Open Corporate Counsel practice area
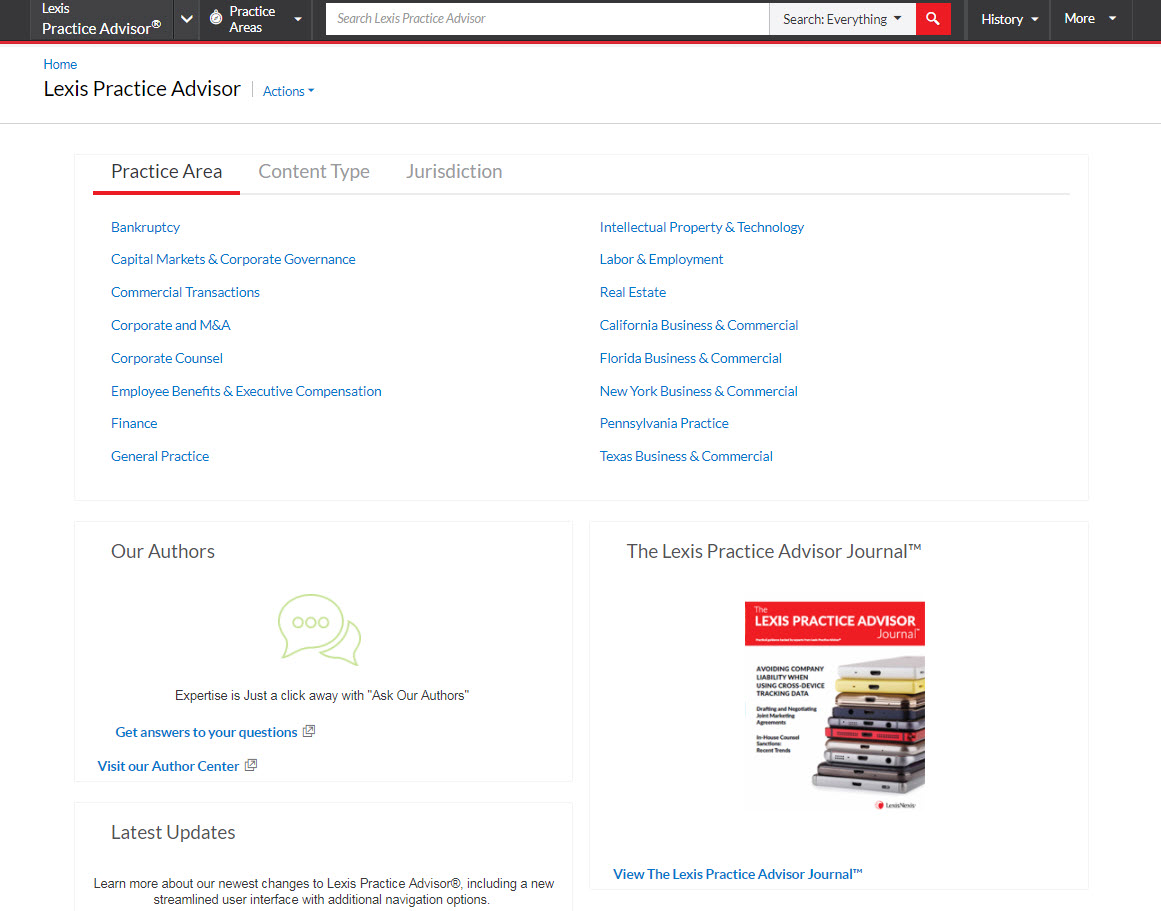The width and height of the screenshot is (1161, 911). pos(167,358)
